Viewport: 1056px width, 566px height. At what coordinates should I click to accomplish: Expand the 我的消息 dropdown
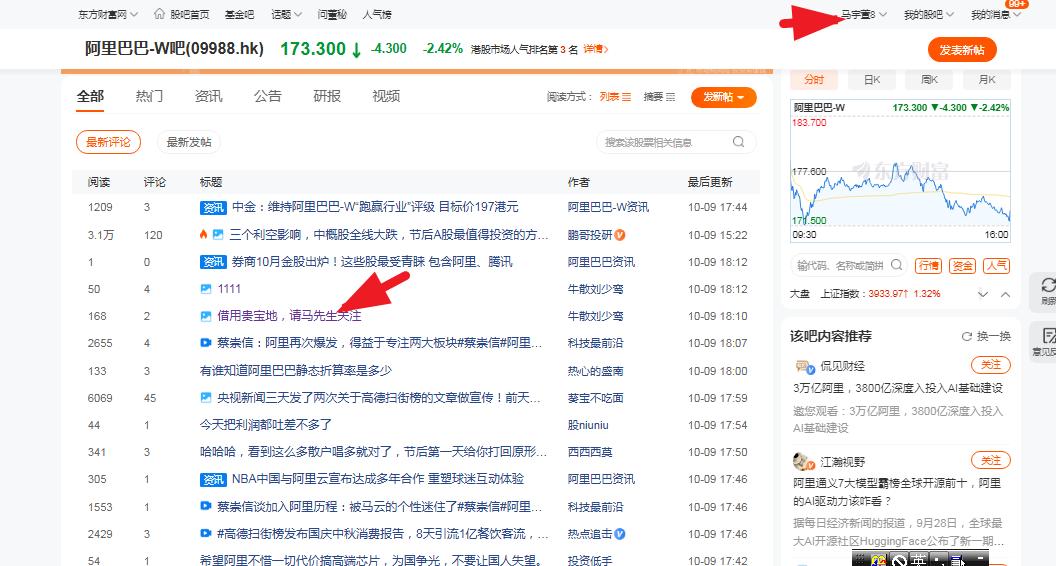click(996, 14)
